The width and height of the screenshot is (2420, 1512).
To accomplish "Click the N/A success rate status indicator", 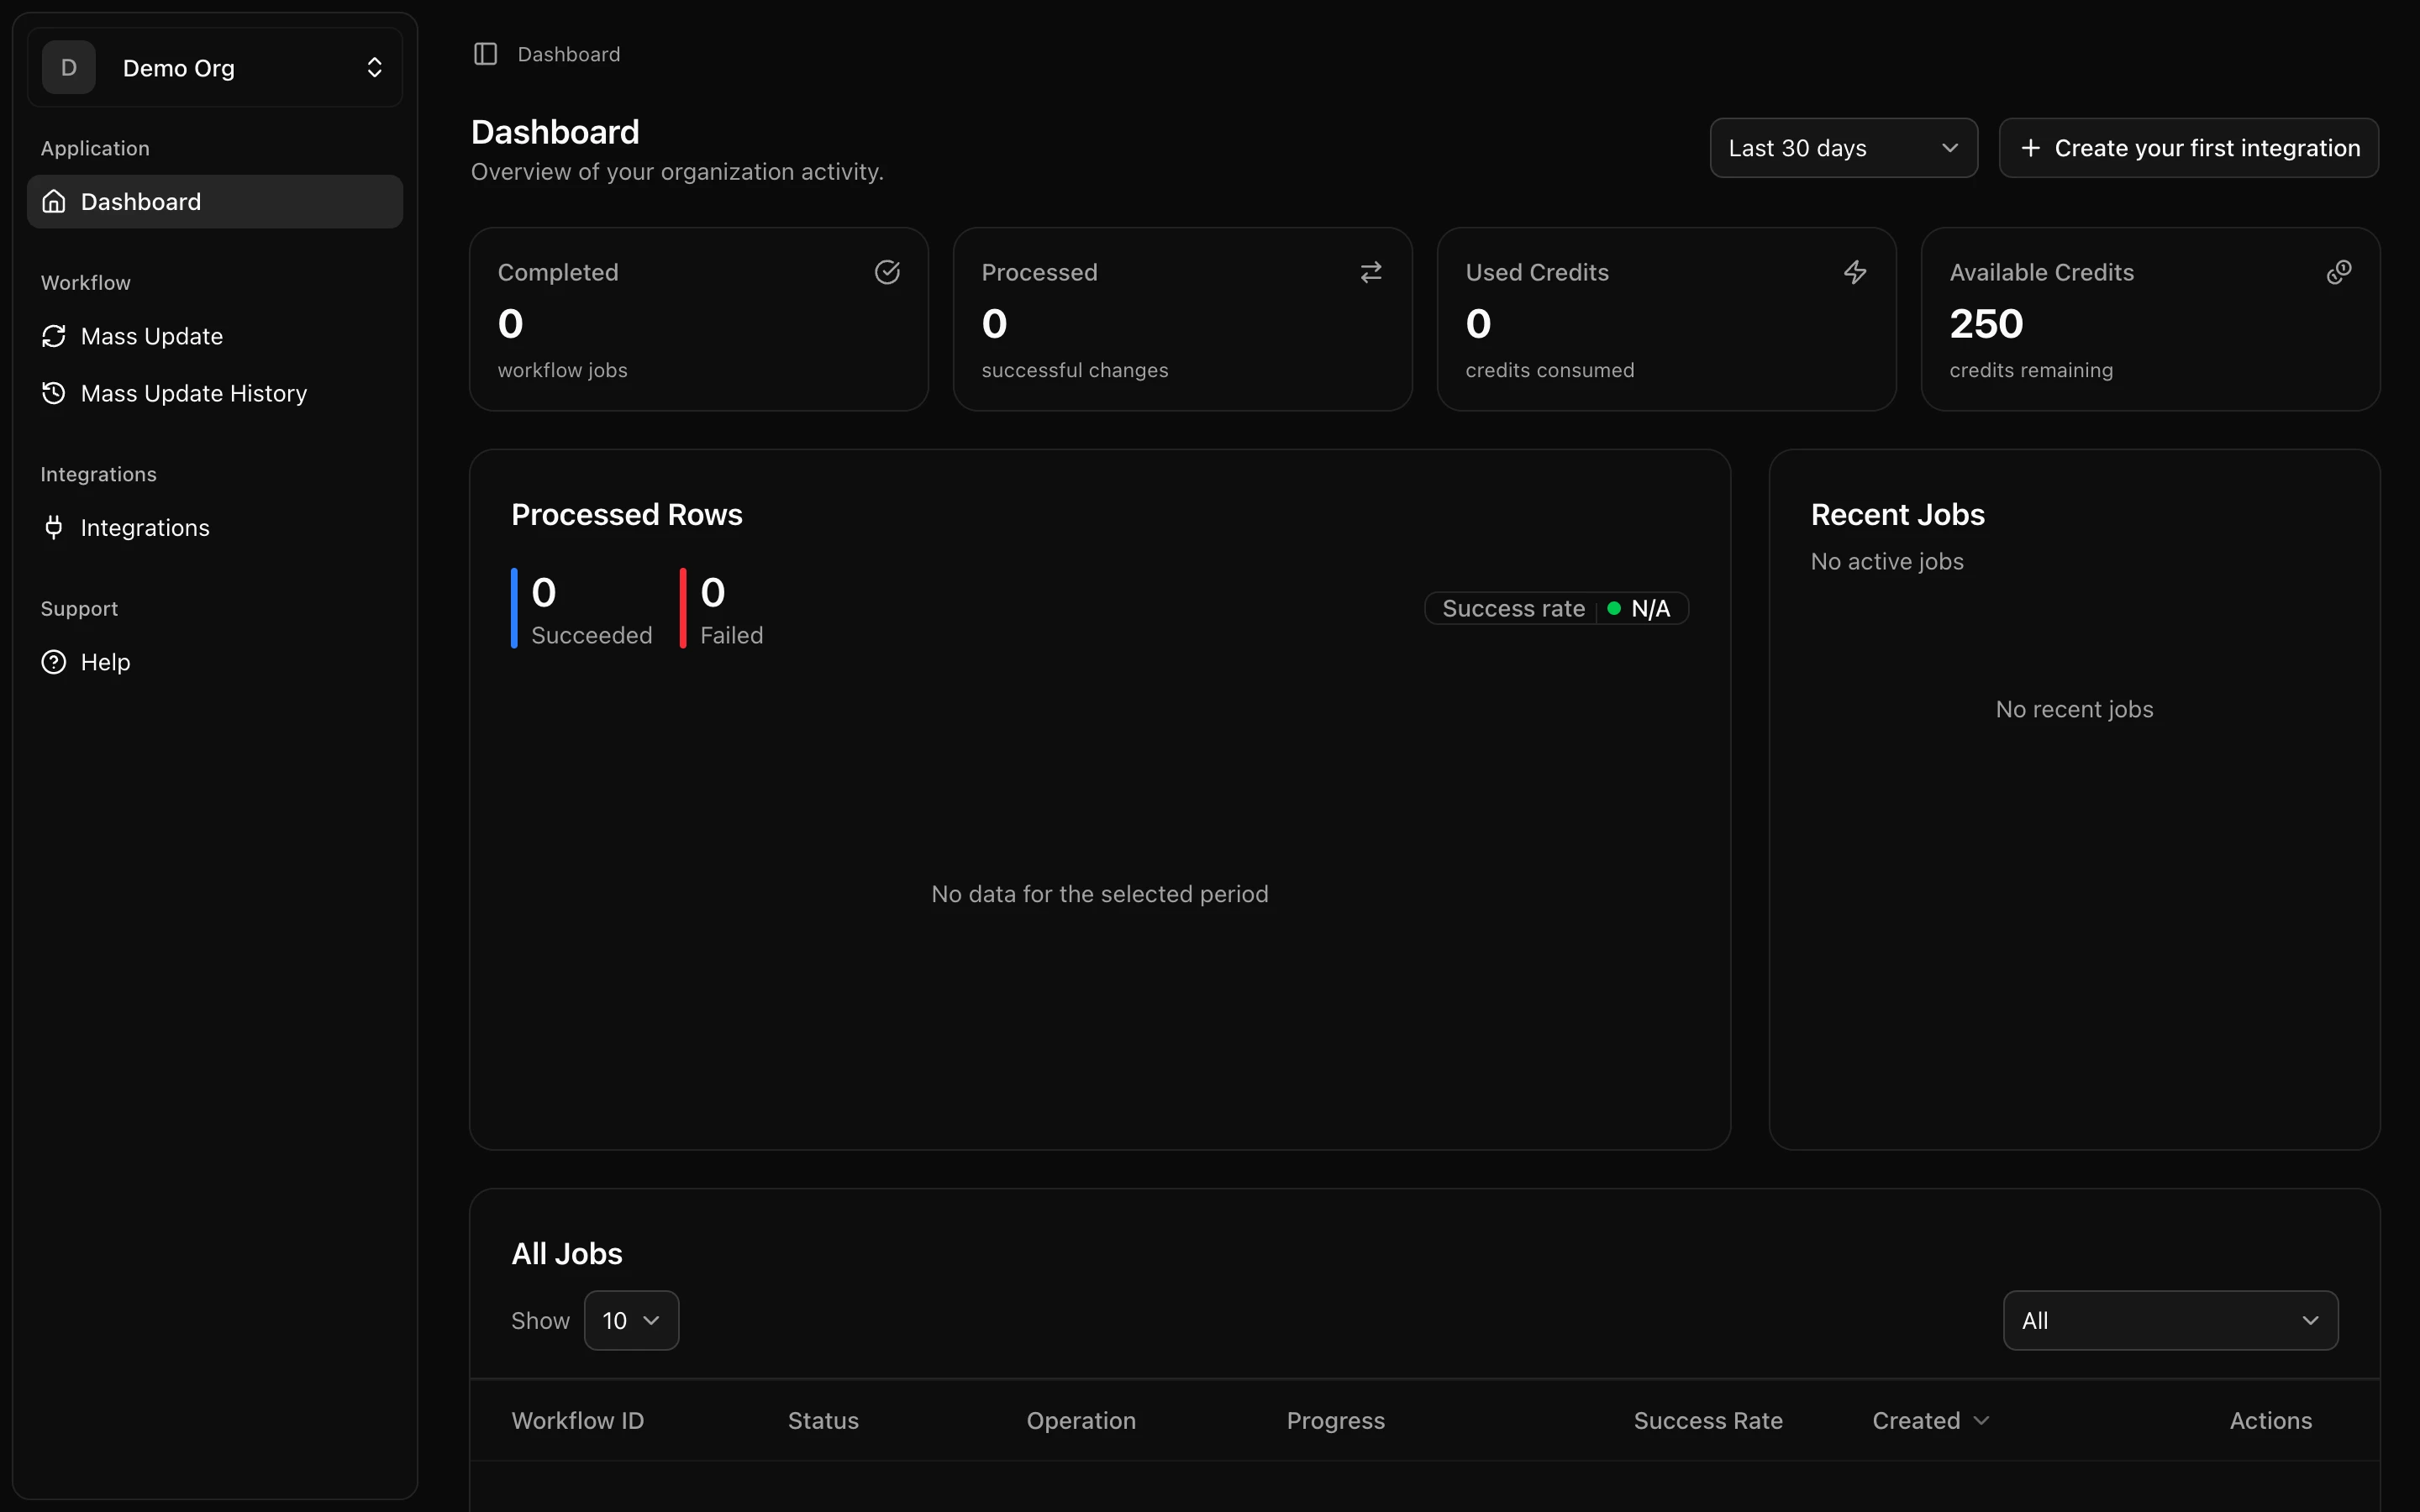I will point(1640,608).
